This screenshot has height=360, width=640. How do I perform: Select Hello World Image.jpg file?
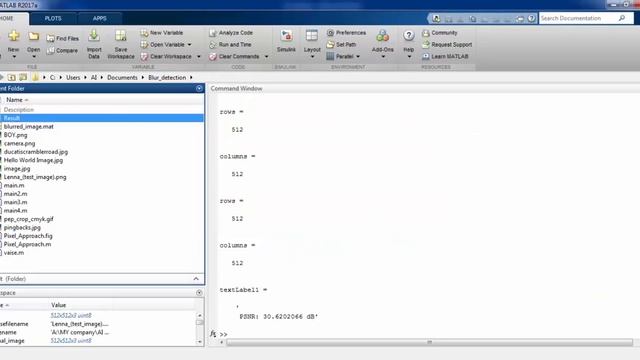(33, 160)
